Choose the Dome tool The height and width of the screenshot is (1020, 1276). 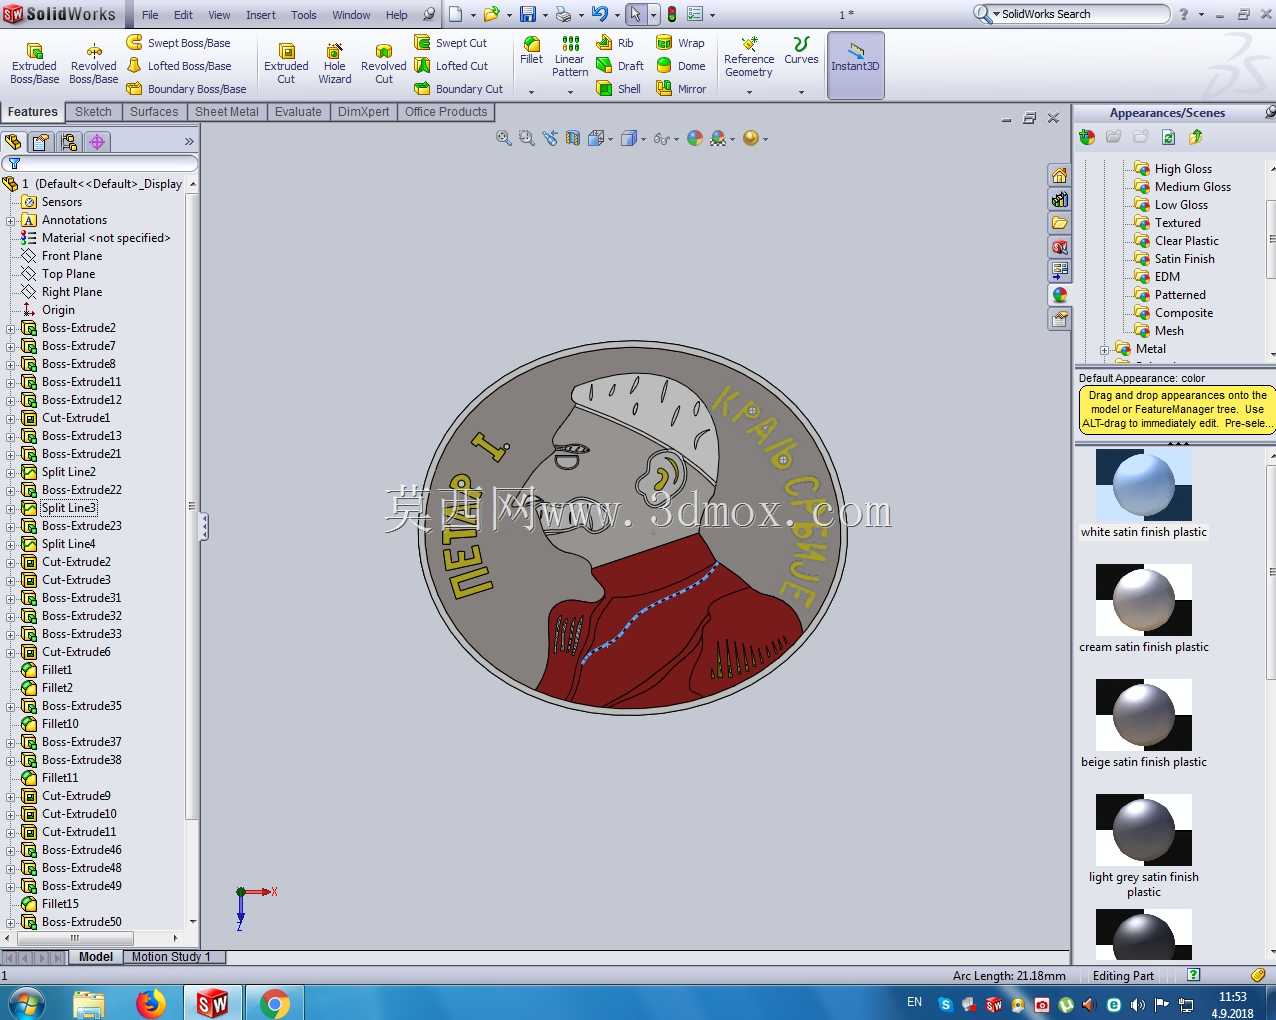pos(681,66)
